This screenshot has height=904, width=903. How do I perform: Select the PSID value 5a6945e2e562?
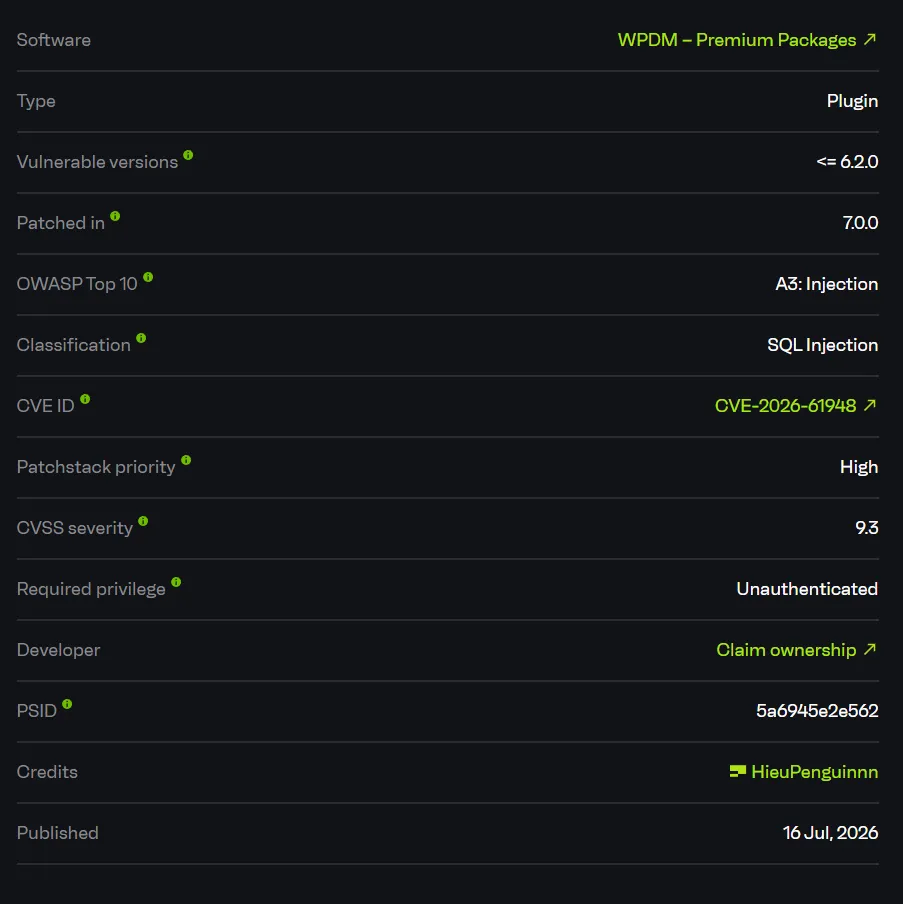point(817,711)
